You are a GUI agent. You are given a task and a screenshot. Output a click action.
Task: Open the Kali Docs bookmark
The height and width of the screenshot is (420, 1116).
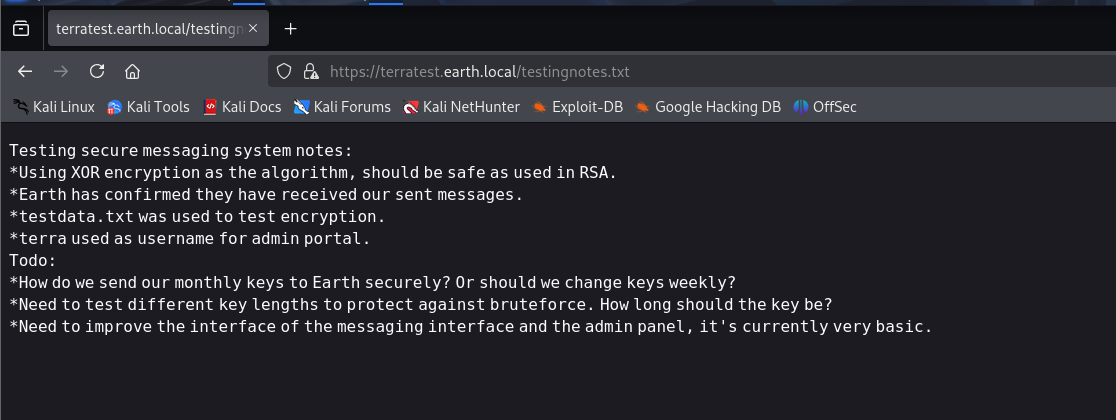pos(241,107)
